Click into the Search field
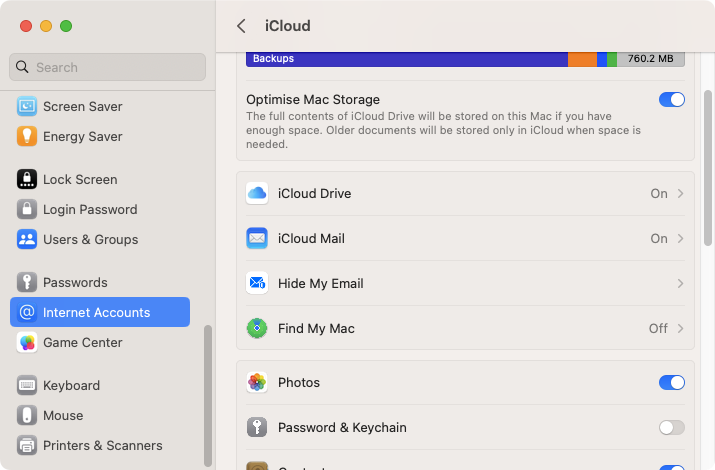The image size is (715, 470). coord(108,67)
